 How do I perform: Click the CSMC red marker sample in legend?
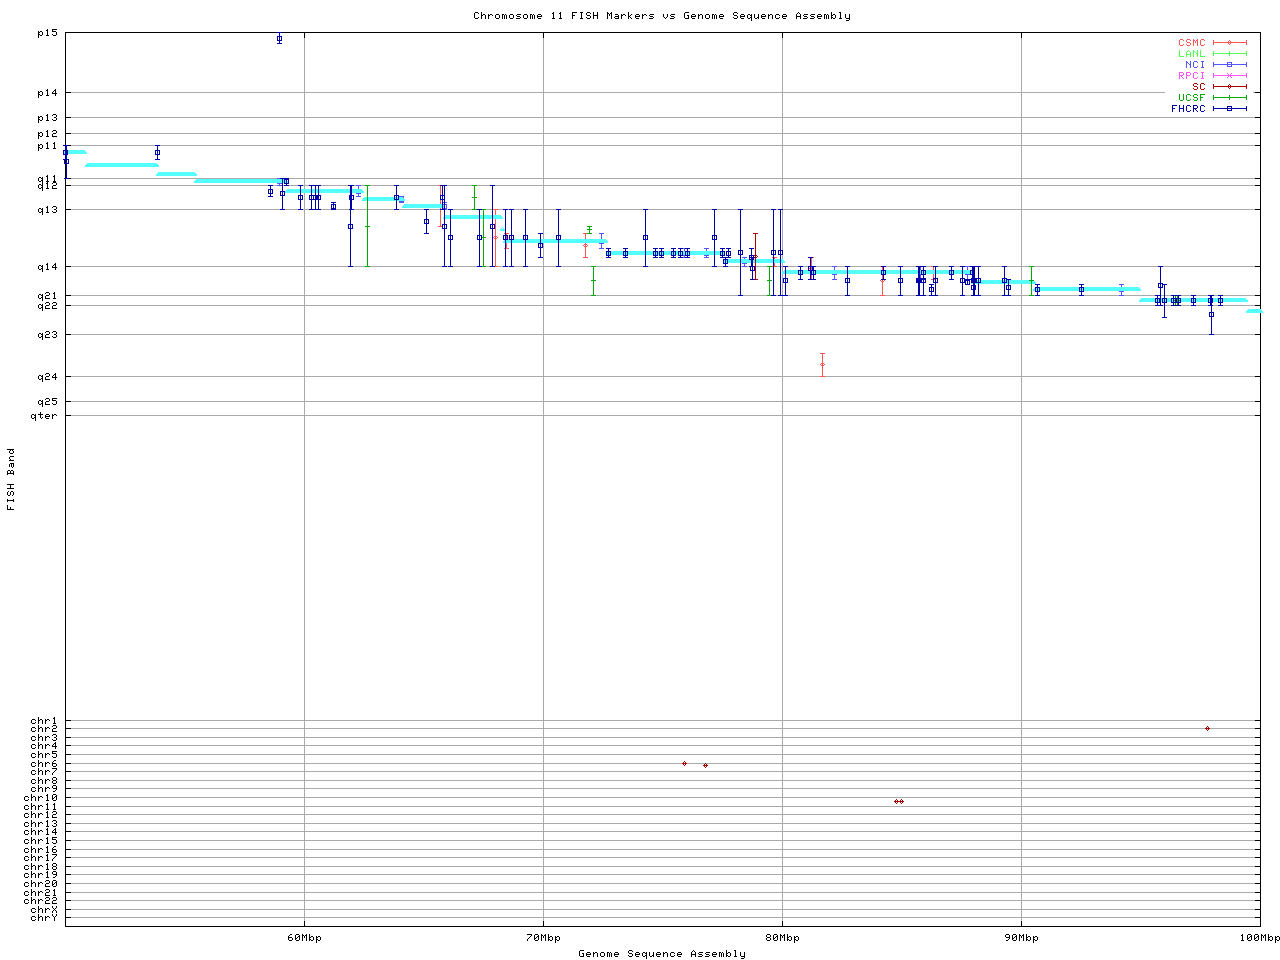pyautogui.click(x=1229, y=43)
